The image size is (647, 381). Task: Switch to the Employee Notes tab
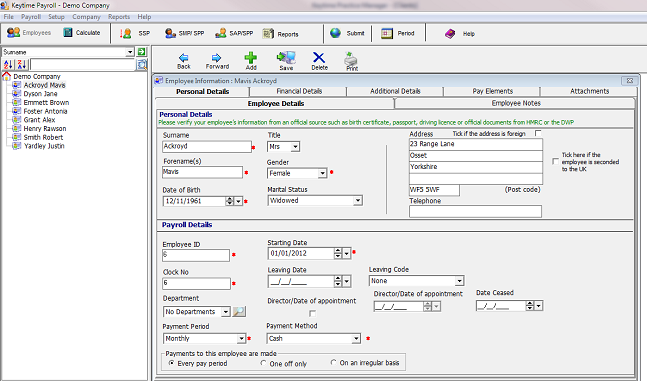pyautogui.click(x=516, y=103)
